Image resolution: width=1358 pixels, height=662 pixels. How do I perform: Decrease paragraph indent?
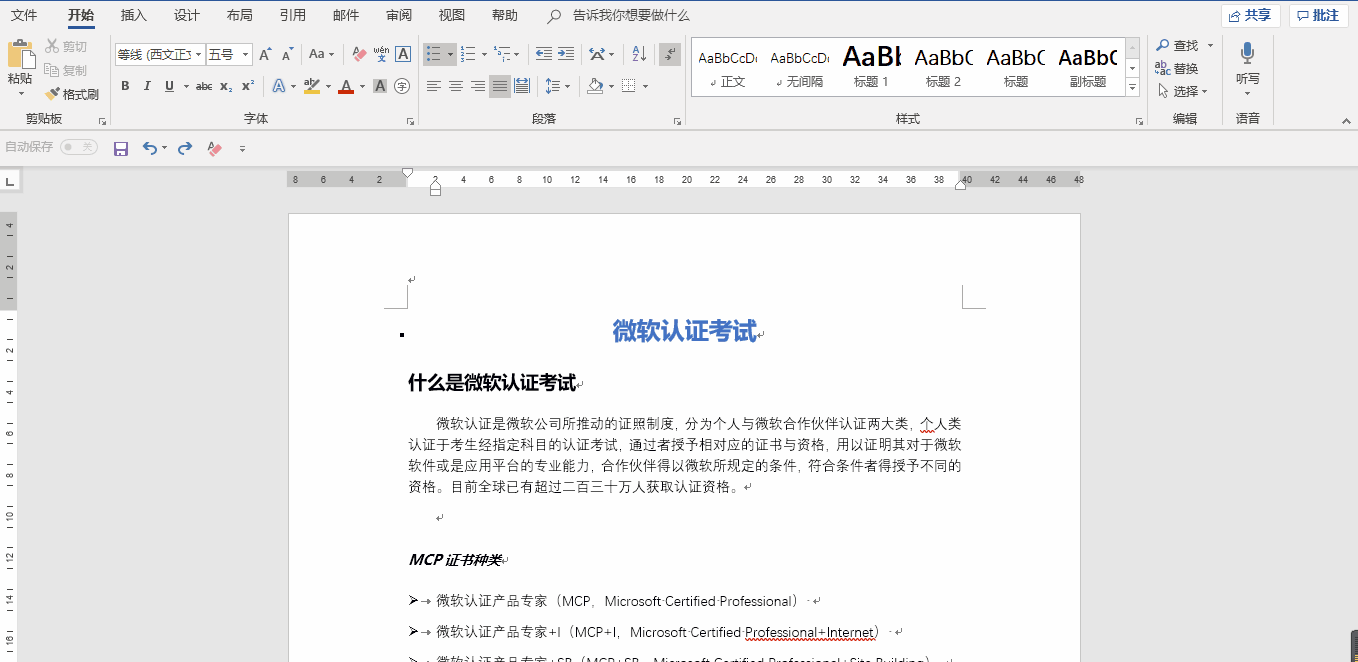pyautogui.click(x=544, y=54)
